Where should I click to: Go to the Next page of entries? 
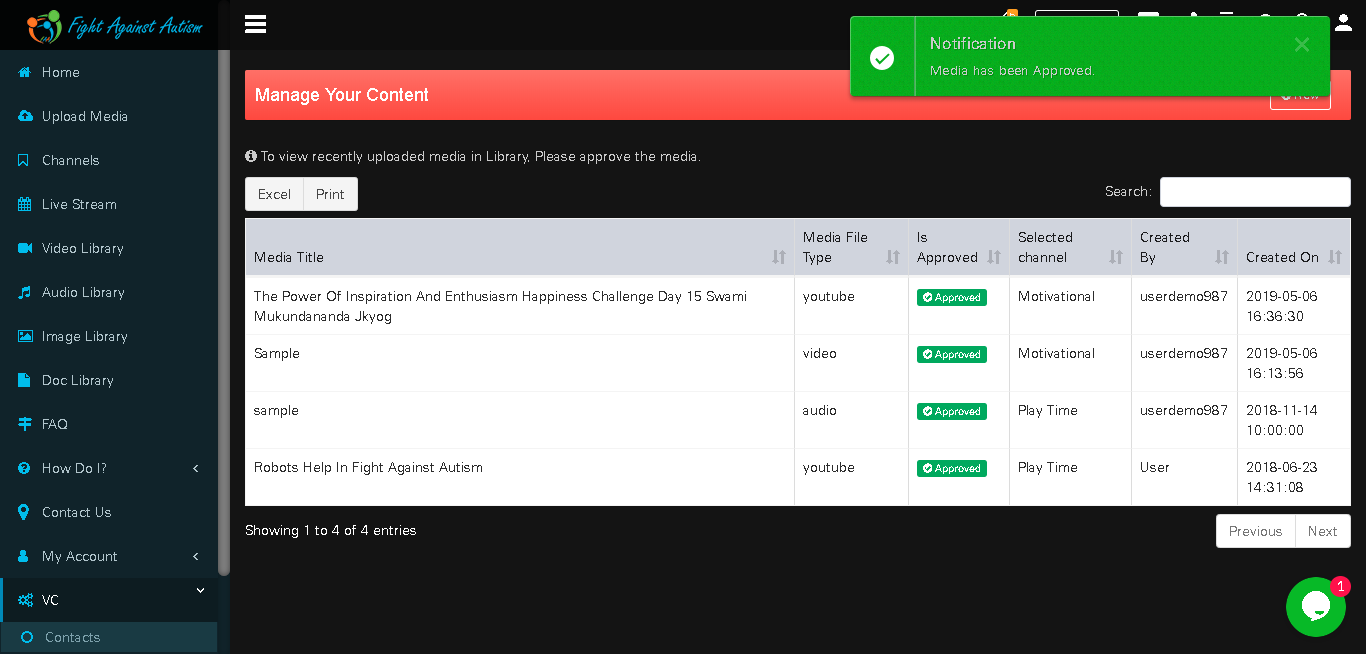click(1322, 531)
